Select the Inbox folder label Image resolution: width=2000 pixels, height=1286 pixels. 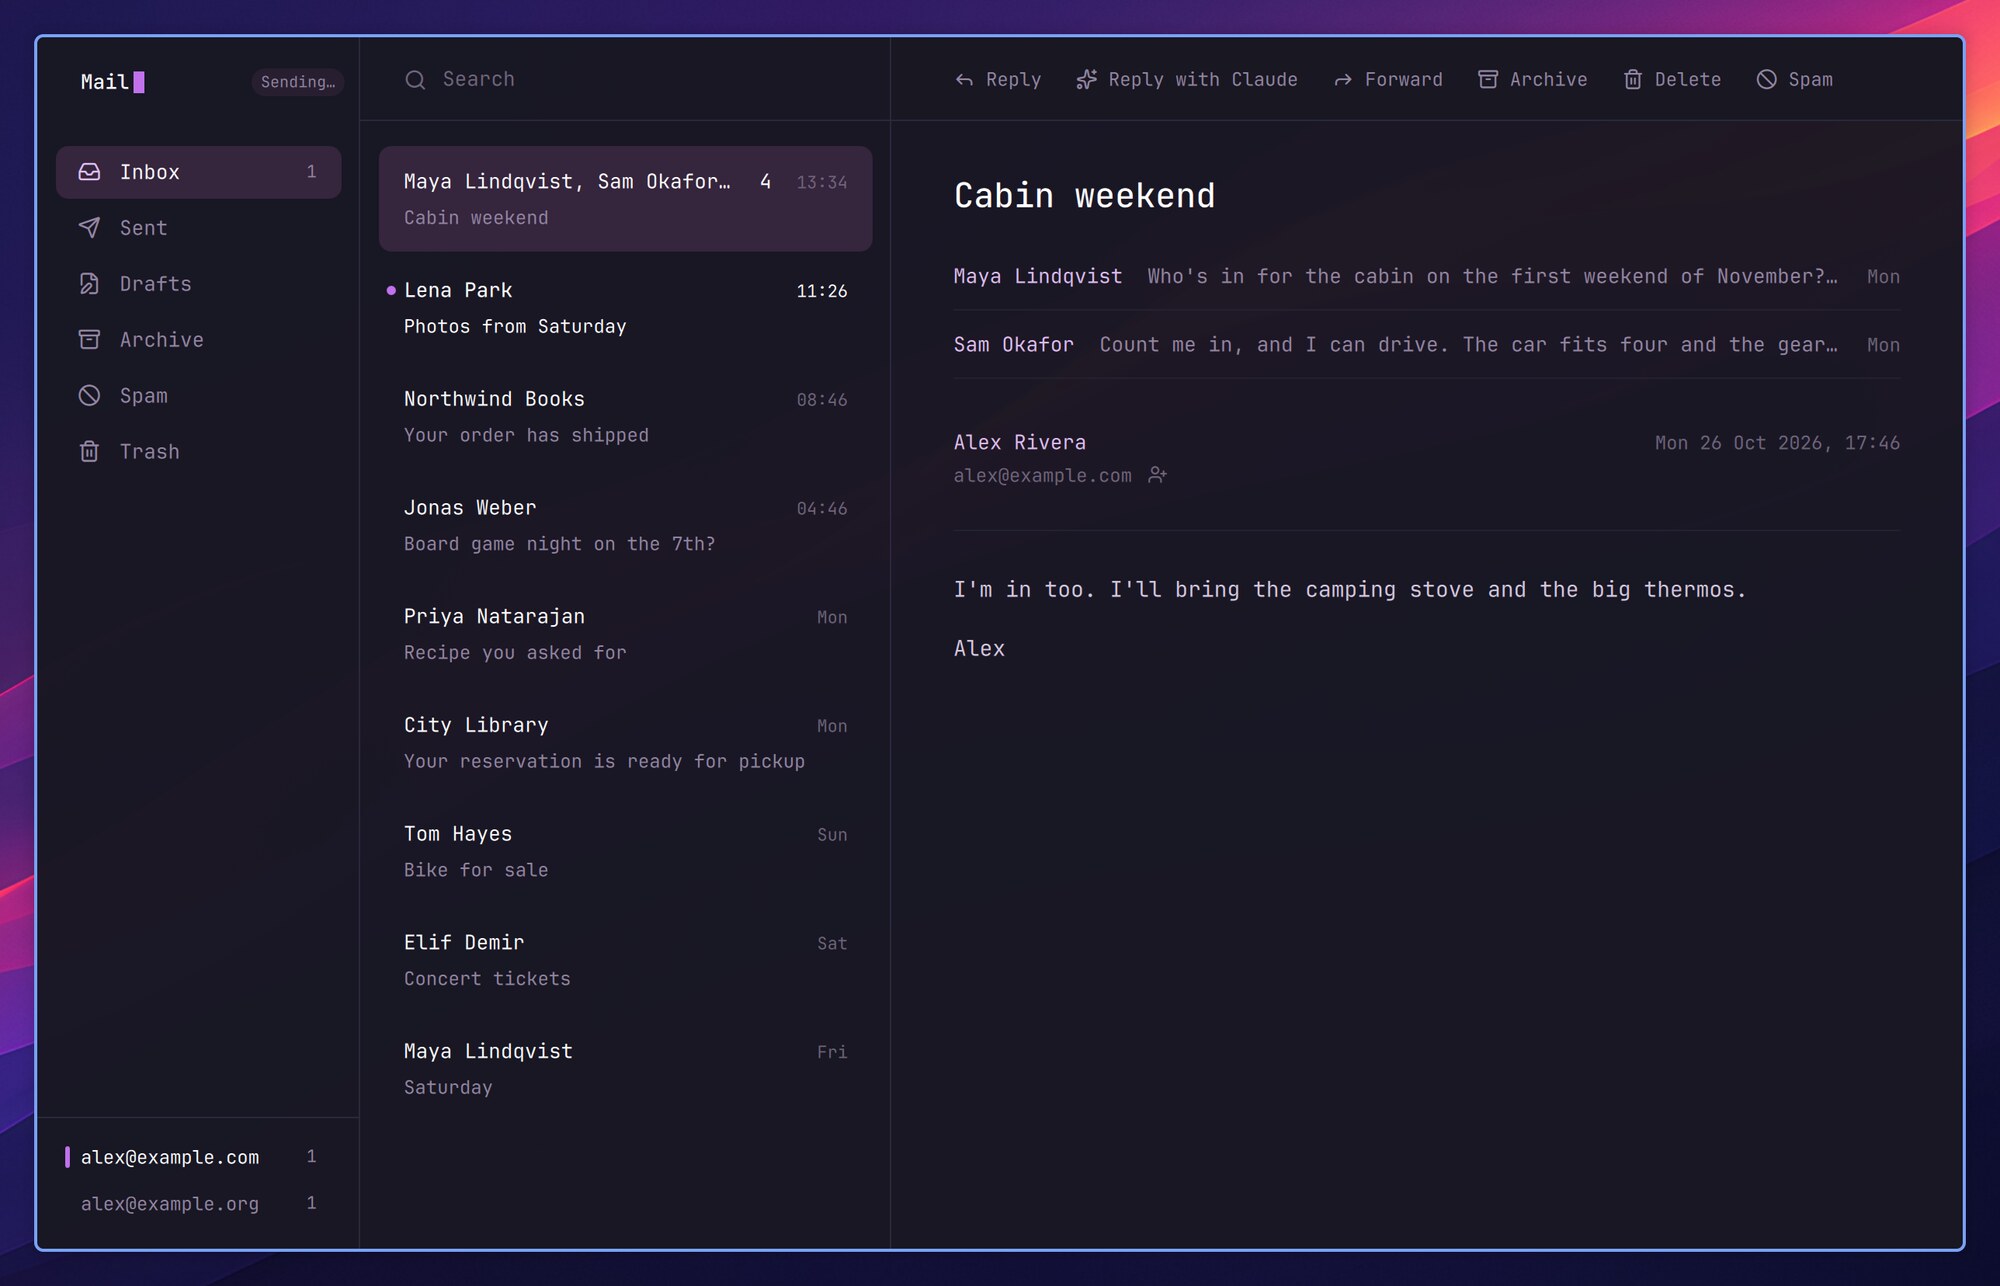pyautogui.click(x=150, y=172)
